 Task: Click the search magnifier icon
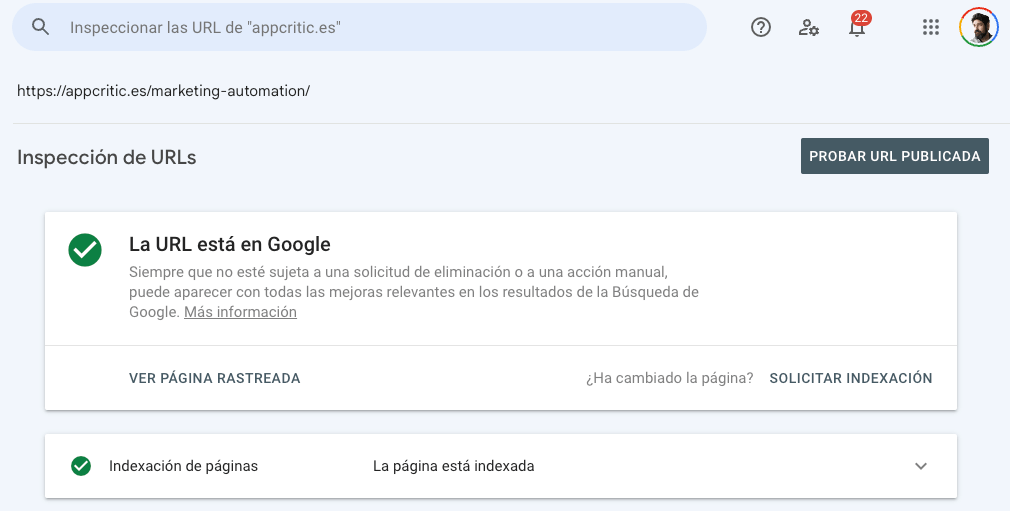click(x=40, y=27)
